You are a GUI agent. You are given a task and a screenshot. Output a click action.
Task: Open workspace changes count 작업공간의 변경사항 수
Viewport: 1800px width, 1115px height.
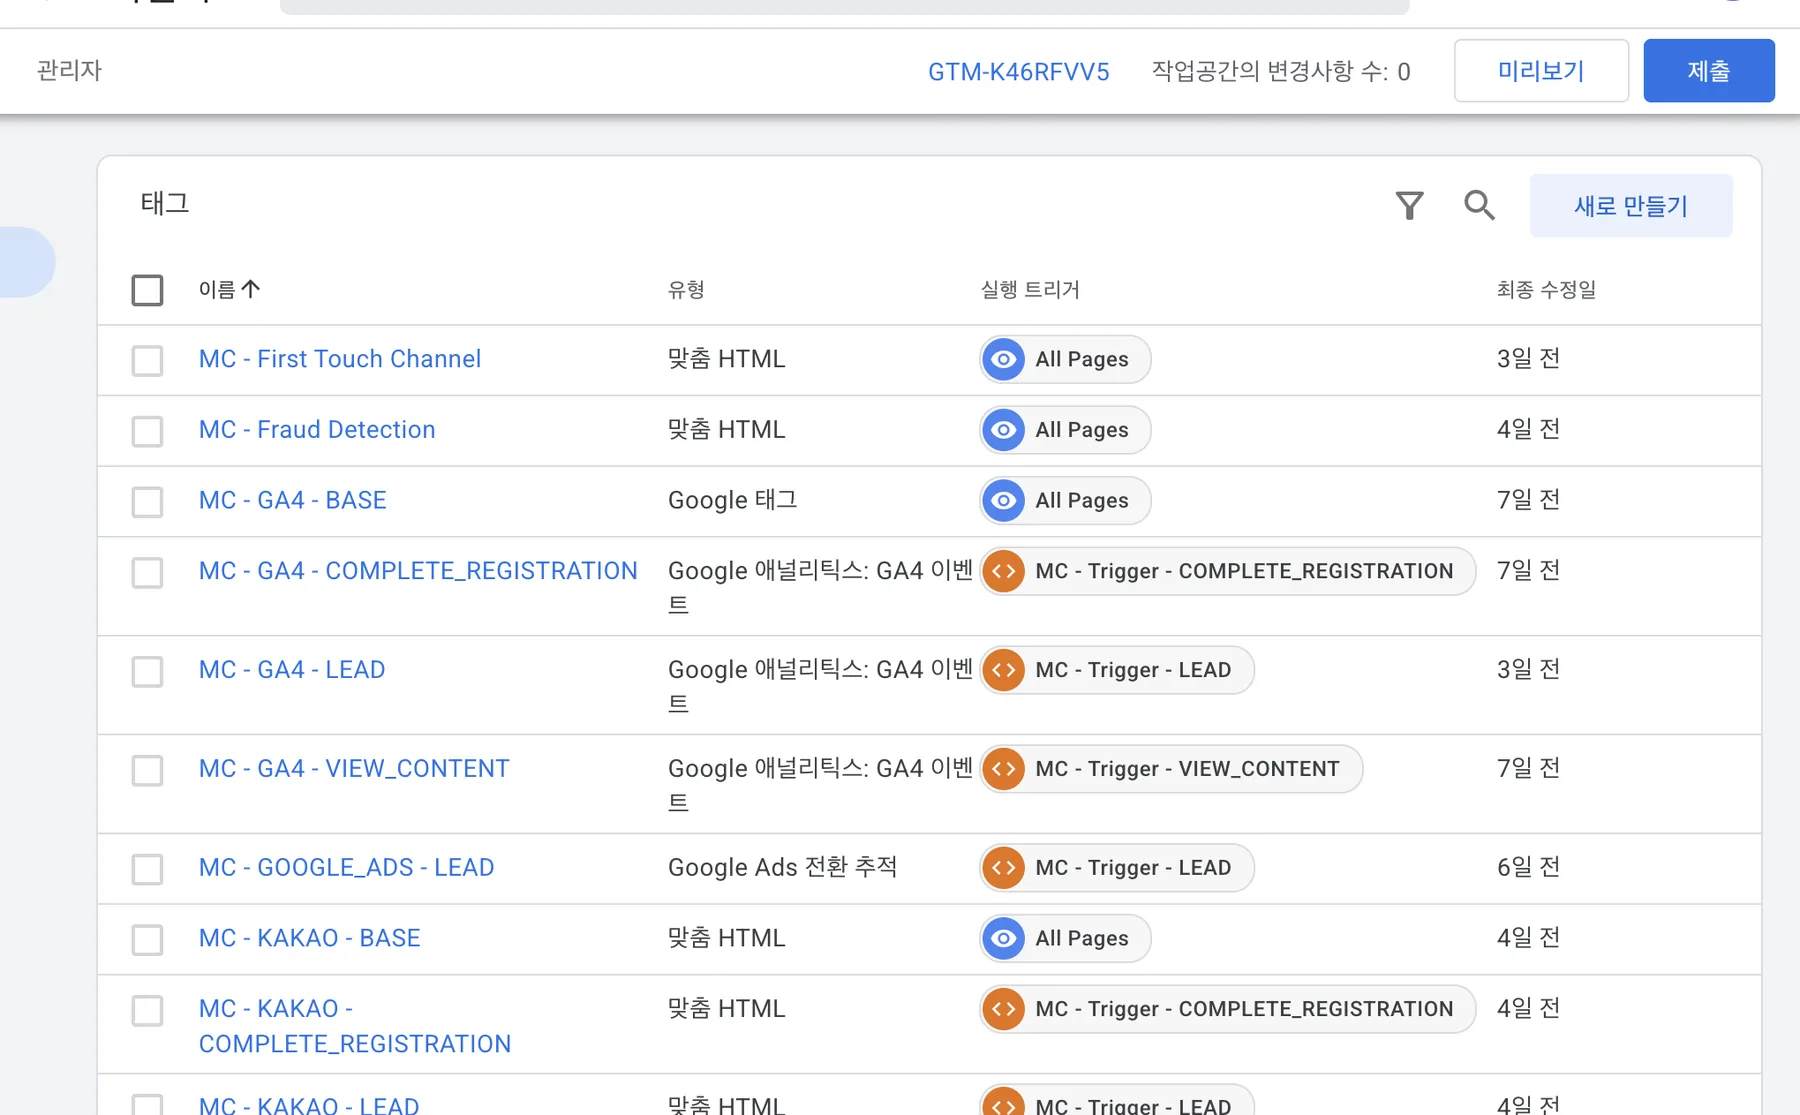(x=1281, y=71)
